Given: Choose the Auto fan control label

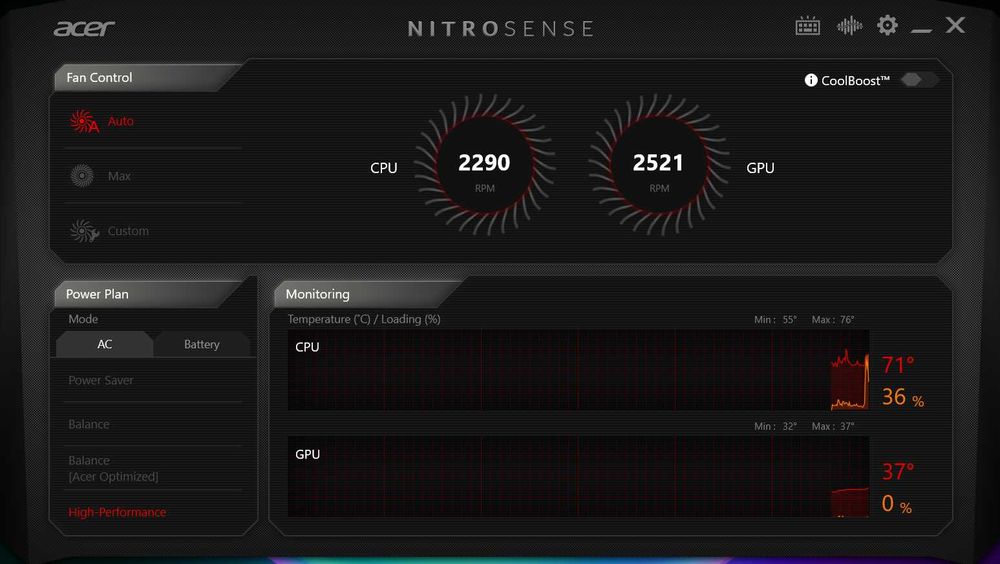Looking at the screenshot, I should pyautogui.click(x=121, y=121).
